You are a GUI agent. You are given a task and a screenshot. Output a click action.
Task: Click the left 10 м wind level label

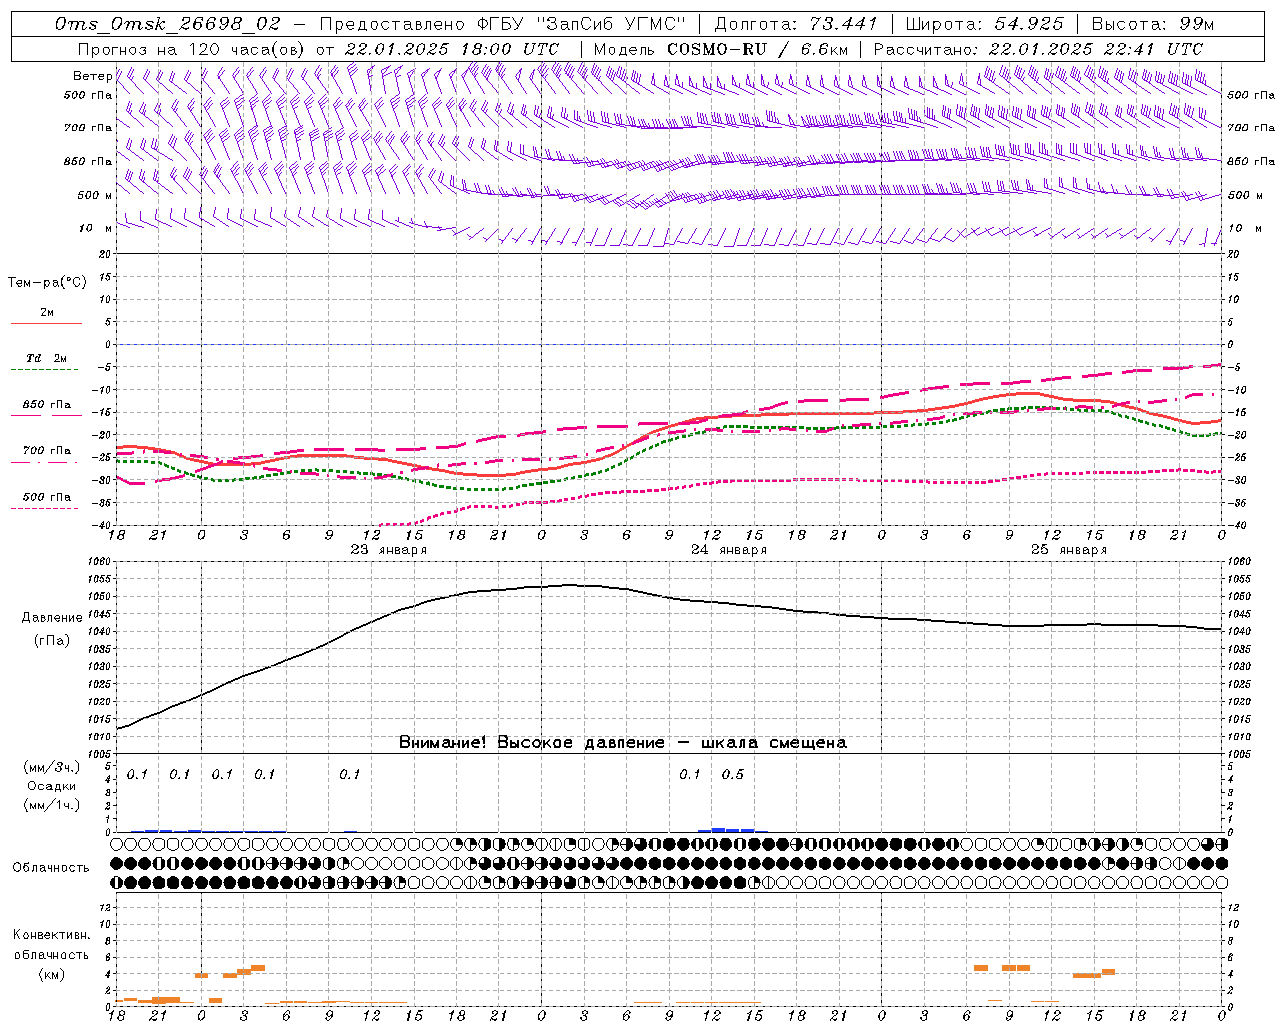[x=95, y=229]
